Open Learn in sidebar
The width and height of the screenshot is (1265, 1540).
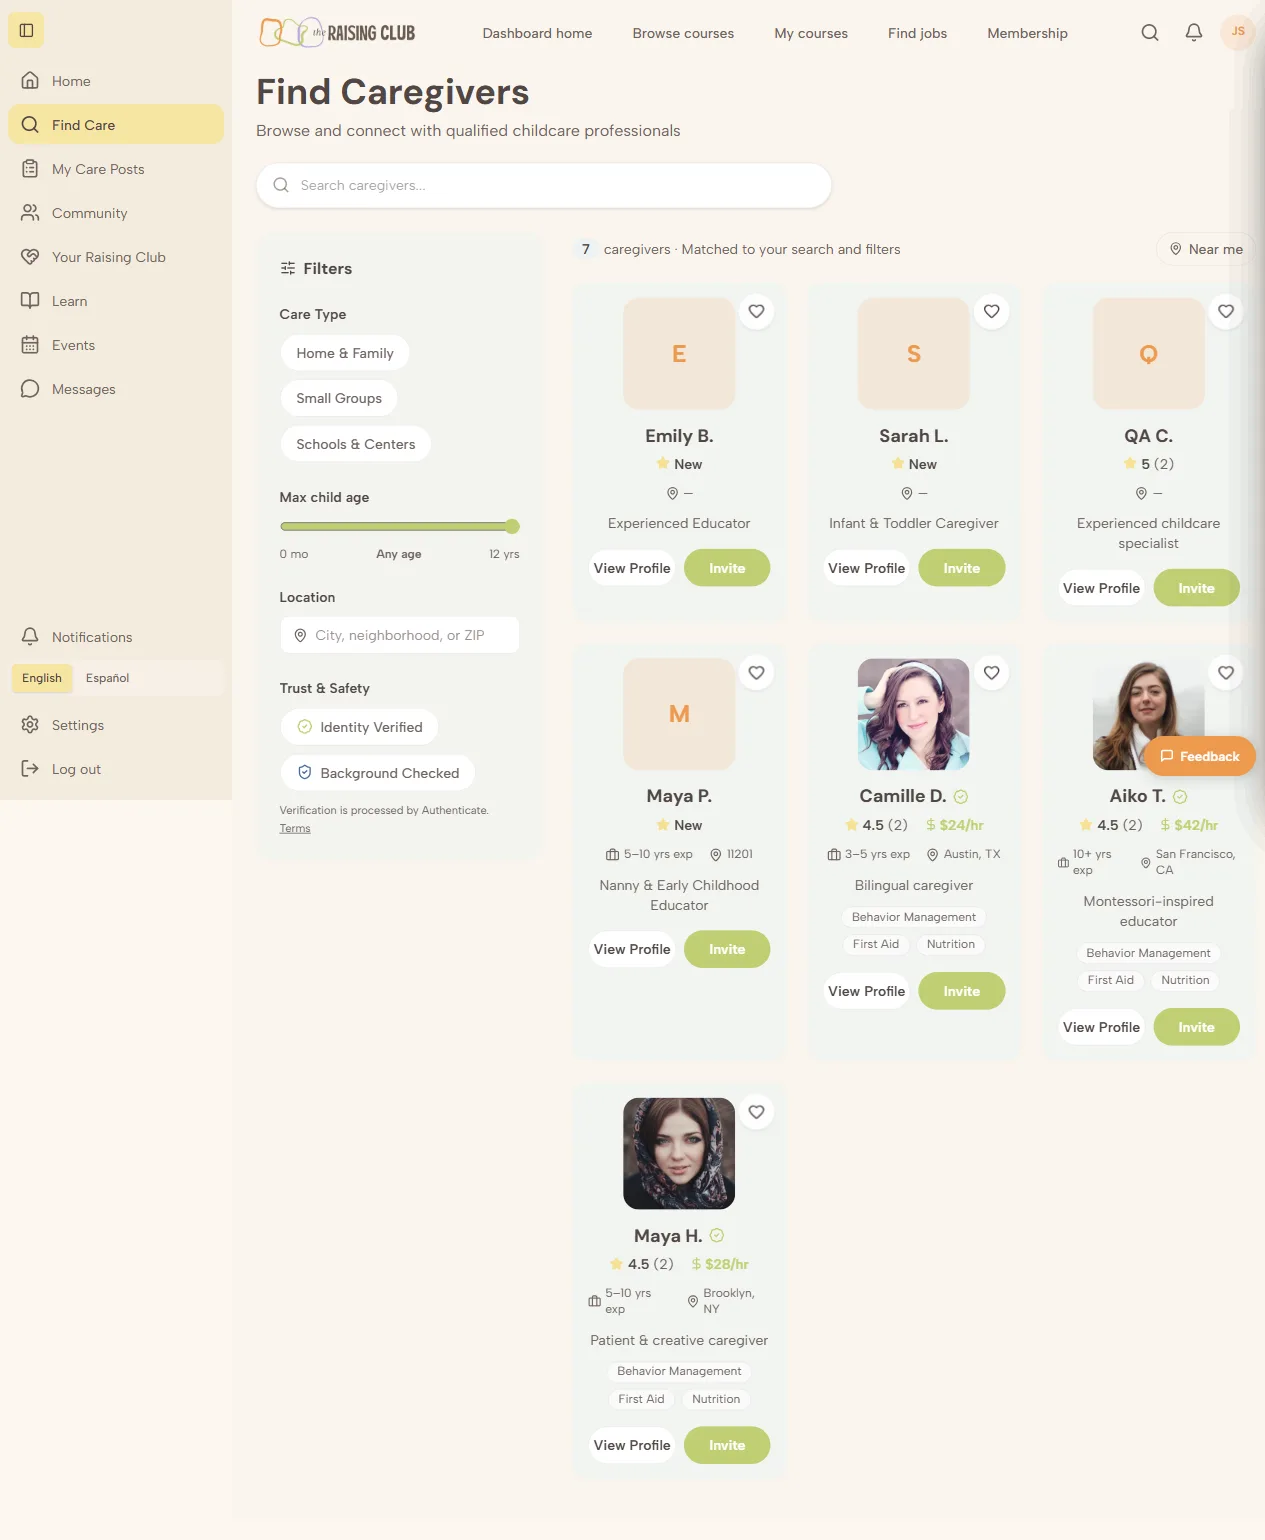pyautogui.click(x=116, y=301)
